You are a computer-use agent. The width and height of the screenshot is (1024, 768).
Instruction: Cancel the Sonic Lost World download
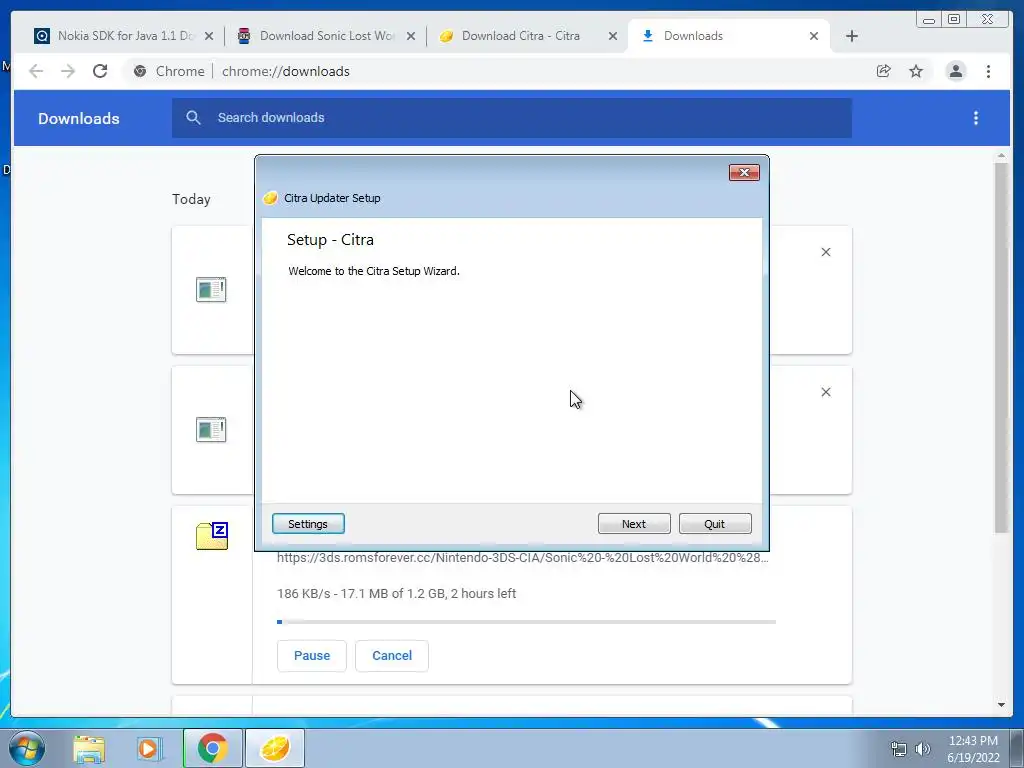(392, 656)
